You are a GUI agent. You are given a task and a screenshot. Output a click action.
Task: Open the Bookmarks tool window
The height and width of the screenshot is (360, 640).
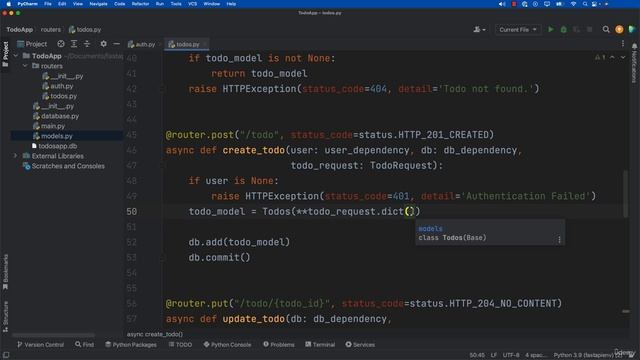tap(5, 271)
